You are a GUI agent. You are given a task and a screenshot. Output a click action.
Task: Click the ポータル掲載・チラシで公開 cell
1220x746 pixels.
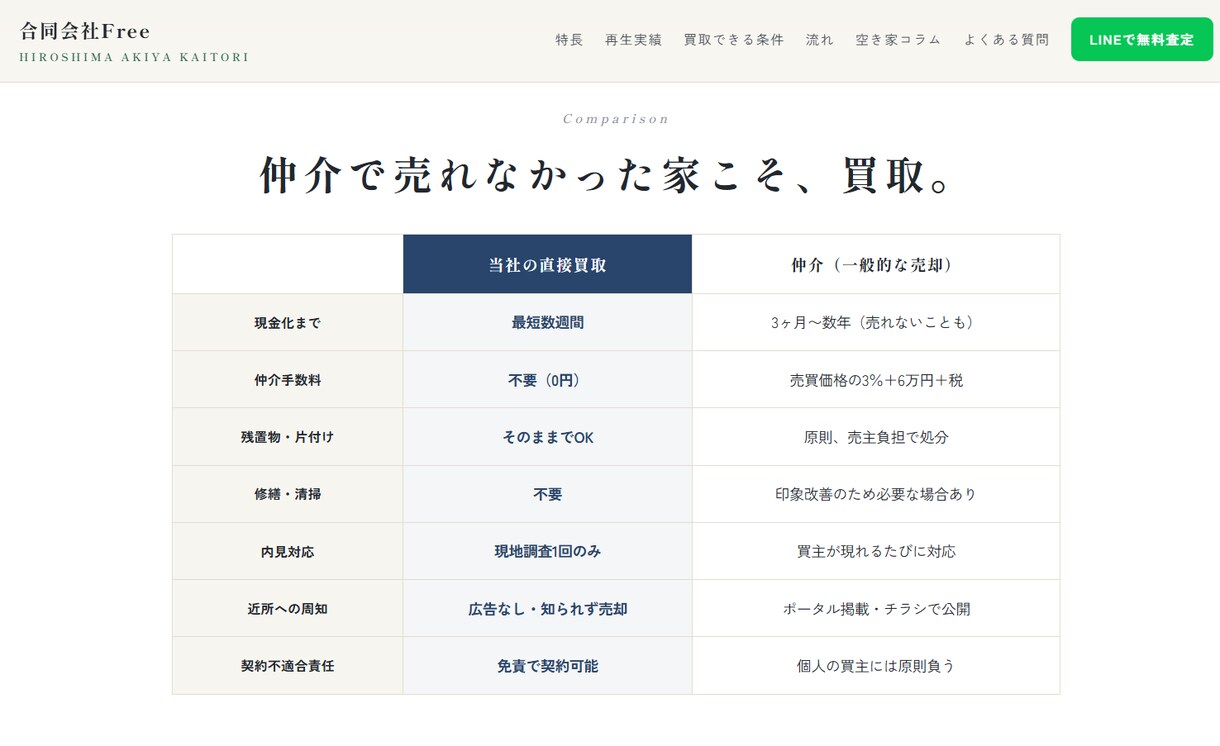[x=875, y=608]
